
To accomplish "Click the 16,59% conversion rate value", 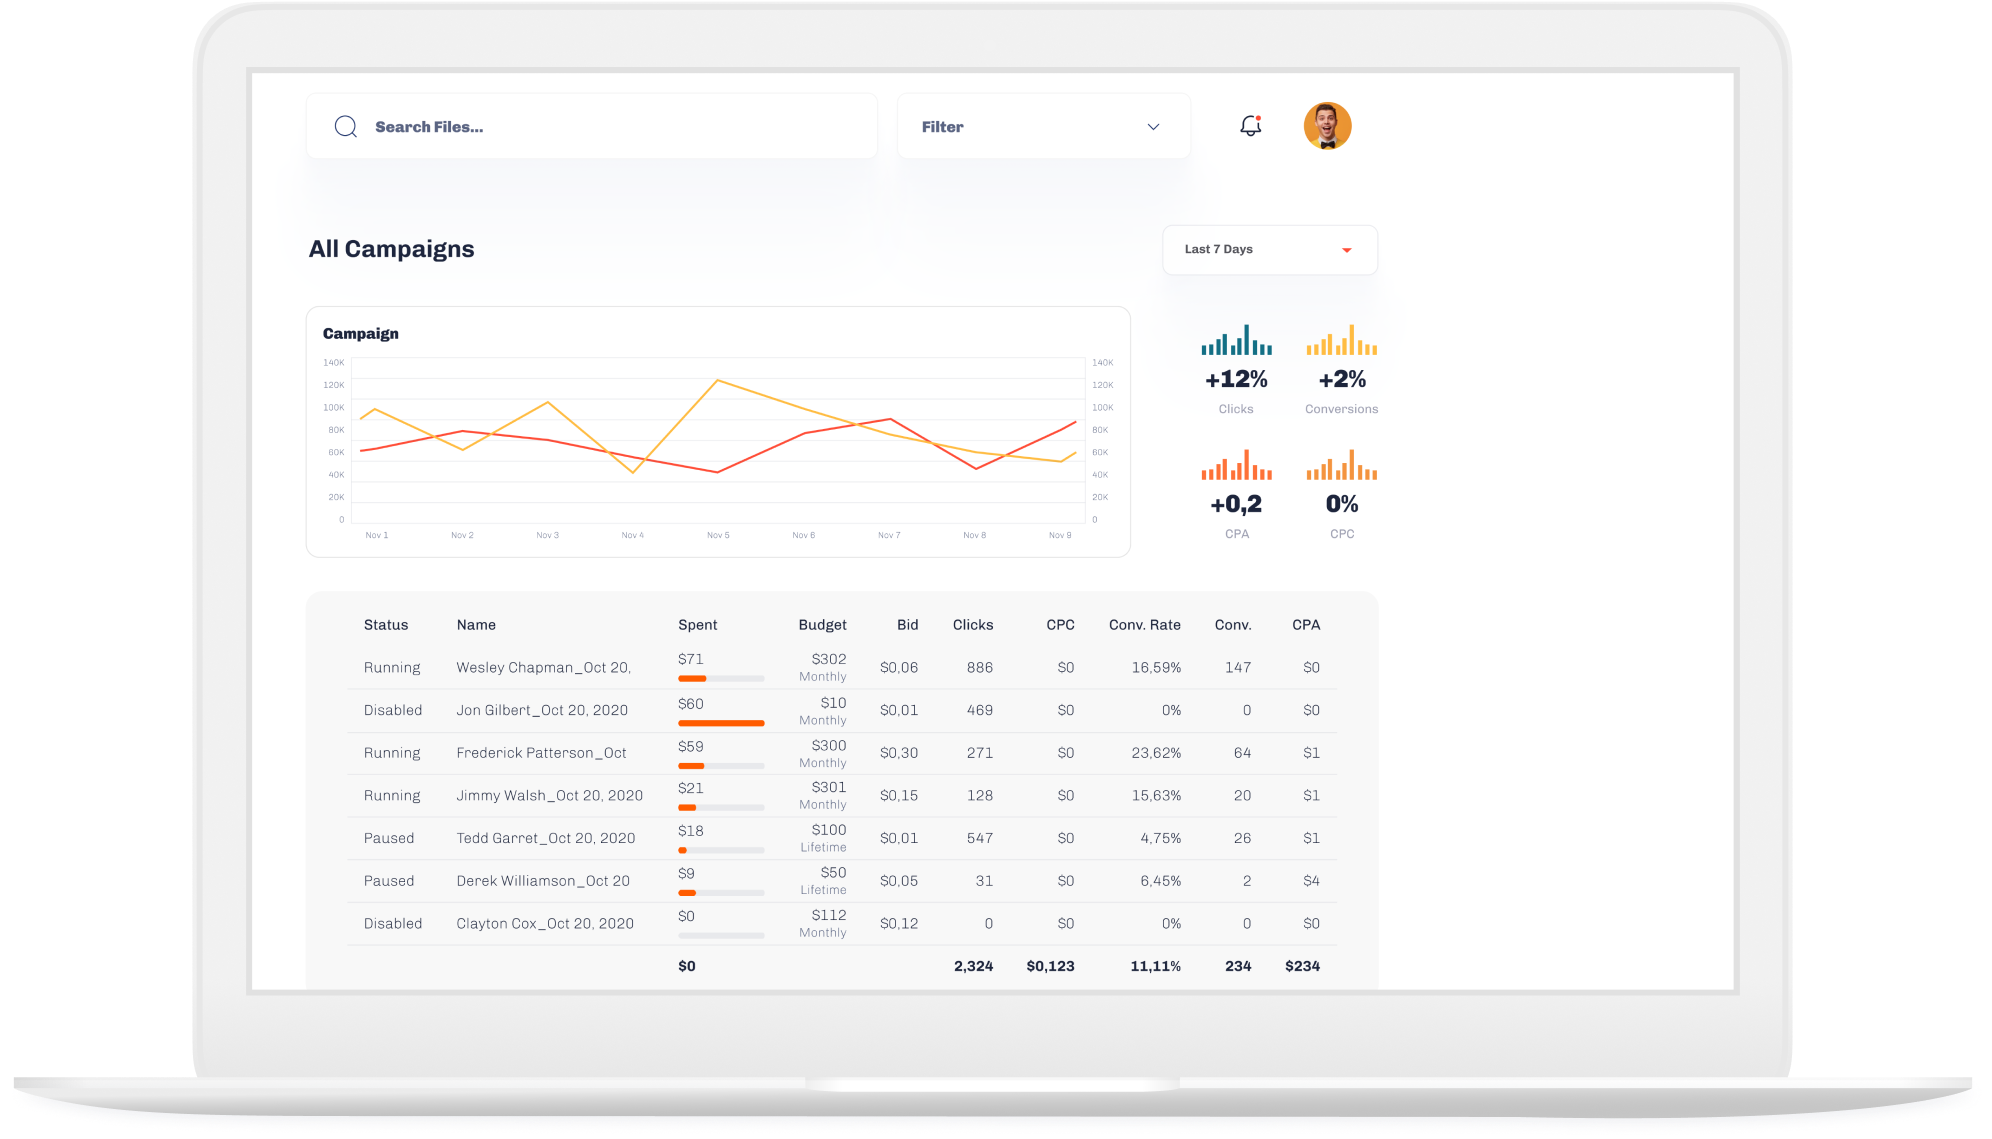I will tap(1156, 668).
